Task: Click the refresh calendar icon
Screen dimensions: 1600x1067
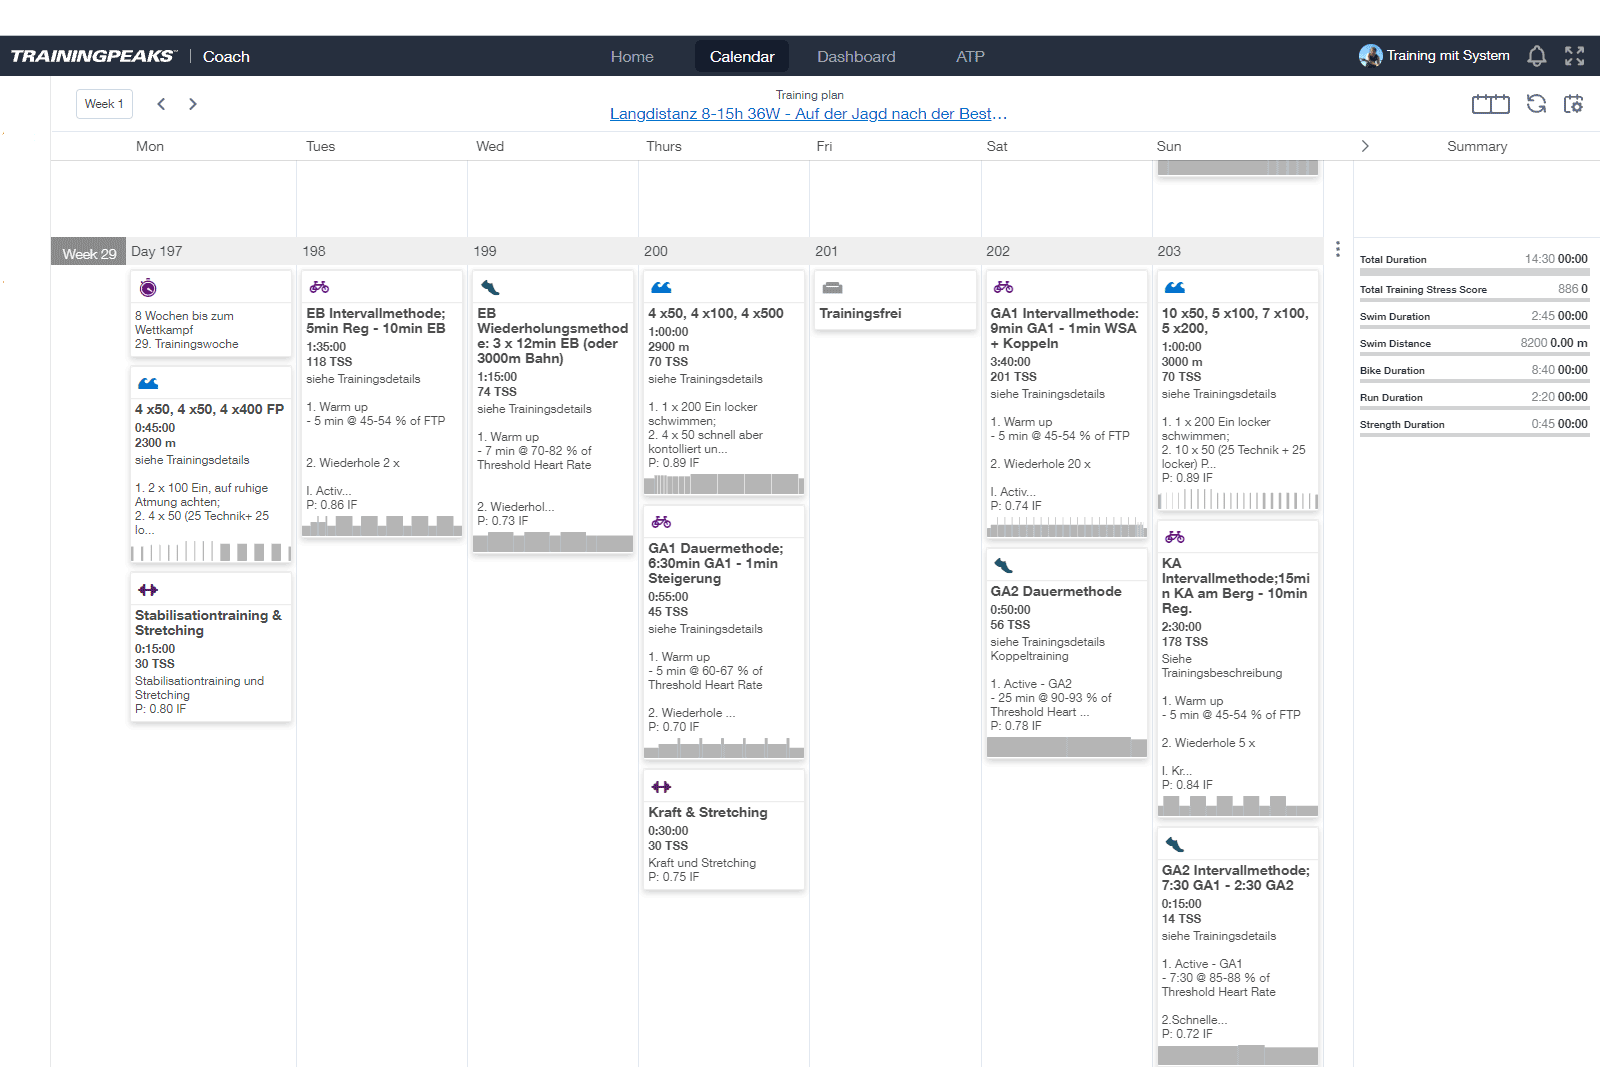Action: coord(1536,104)
